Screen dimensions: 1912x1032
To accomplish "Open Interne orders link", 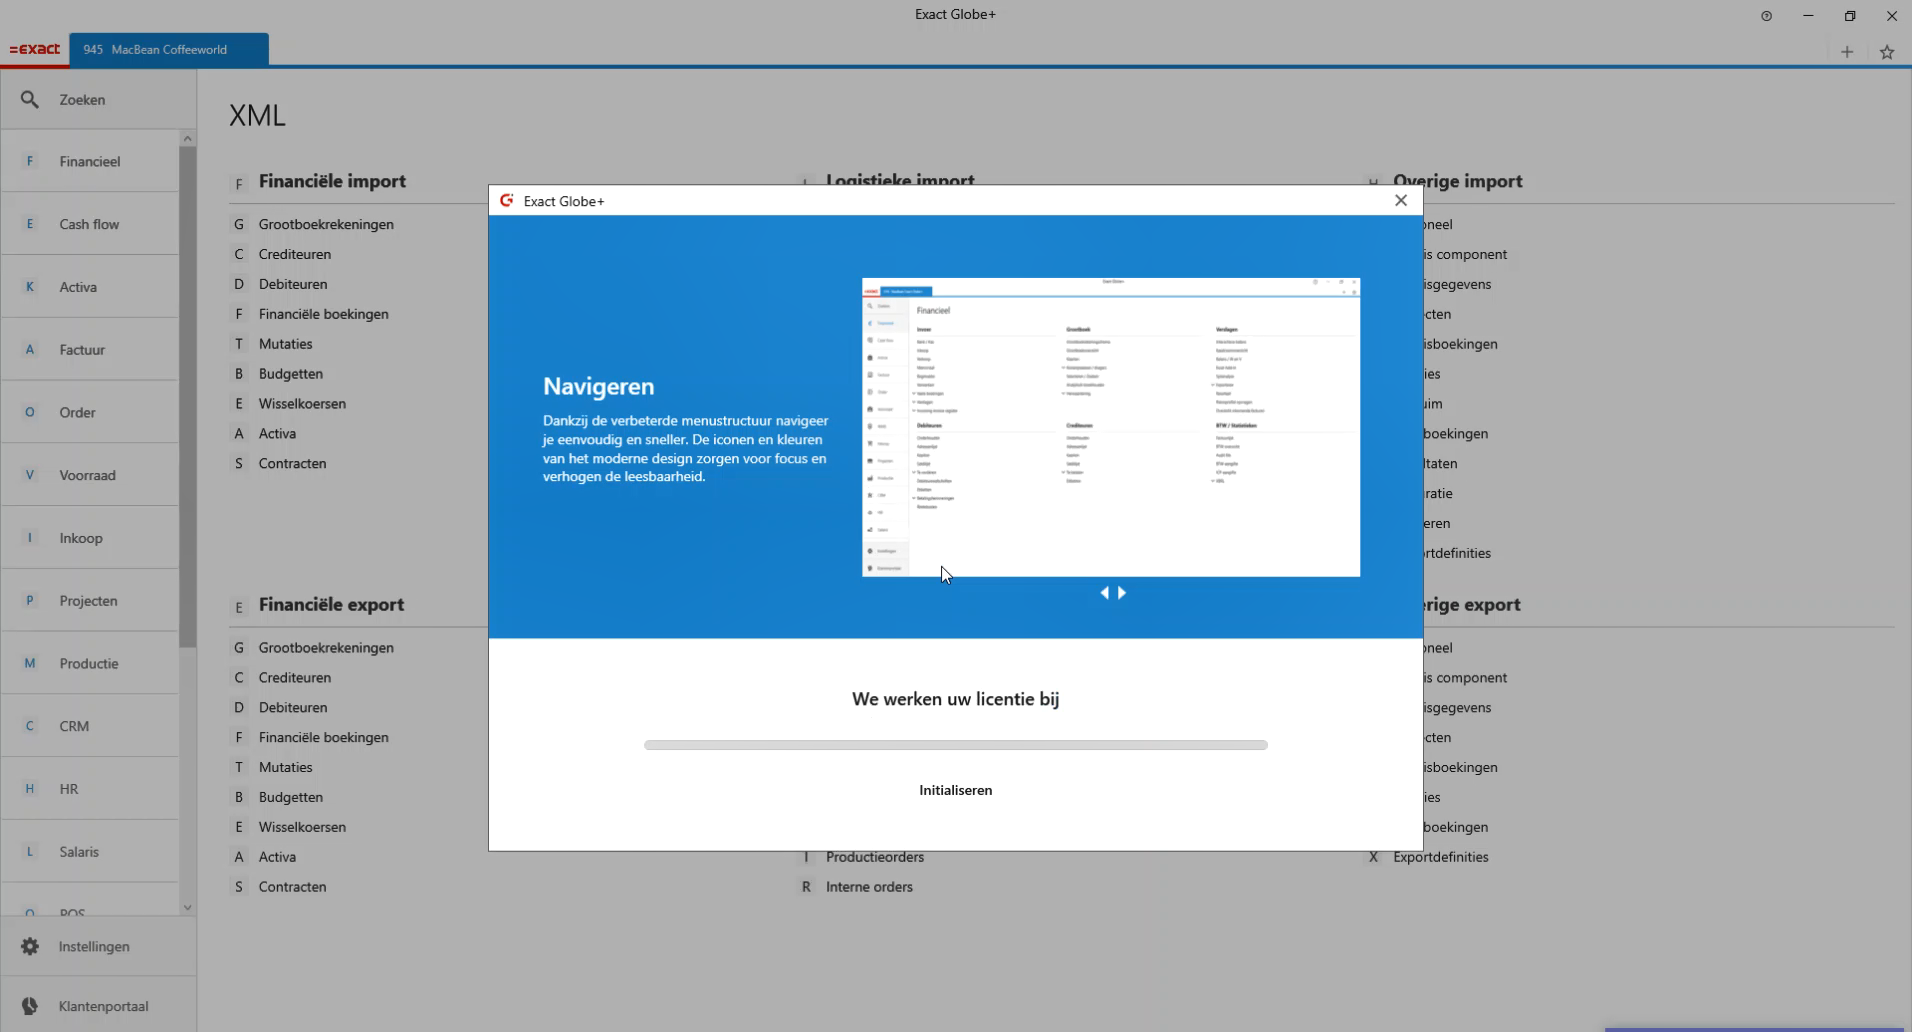I will coord(869,887).
